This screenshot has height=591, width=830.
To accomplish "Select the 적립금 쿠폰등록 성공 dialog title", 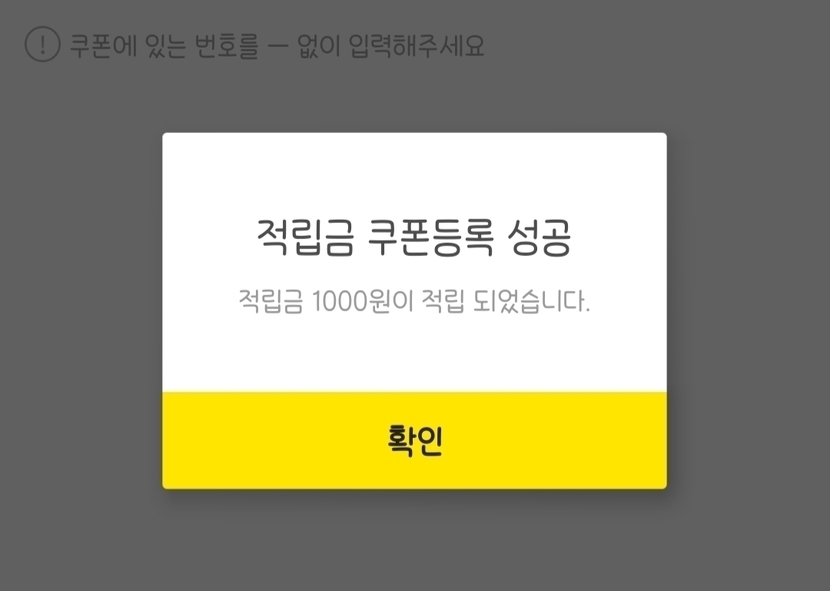I will click(x=414, y=237).
